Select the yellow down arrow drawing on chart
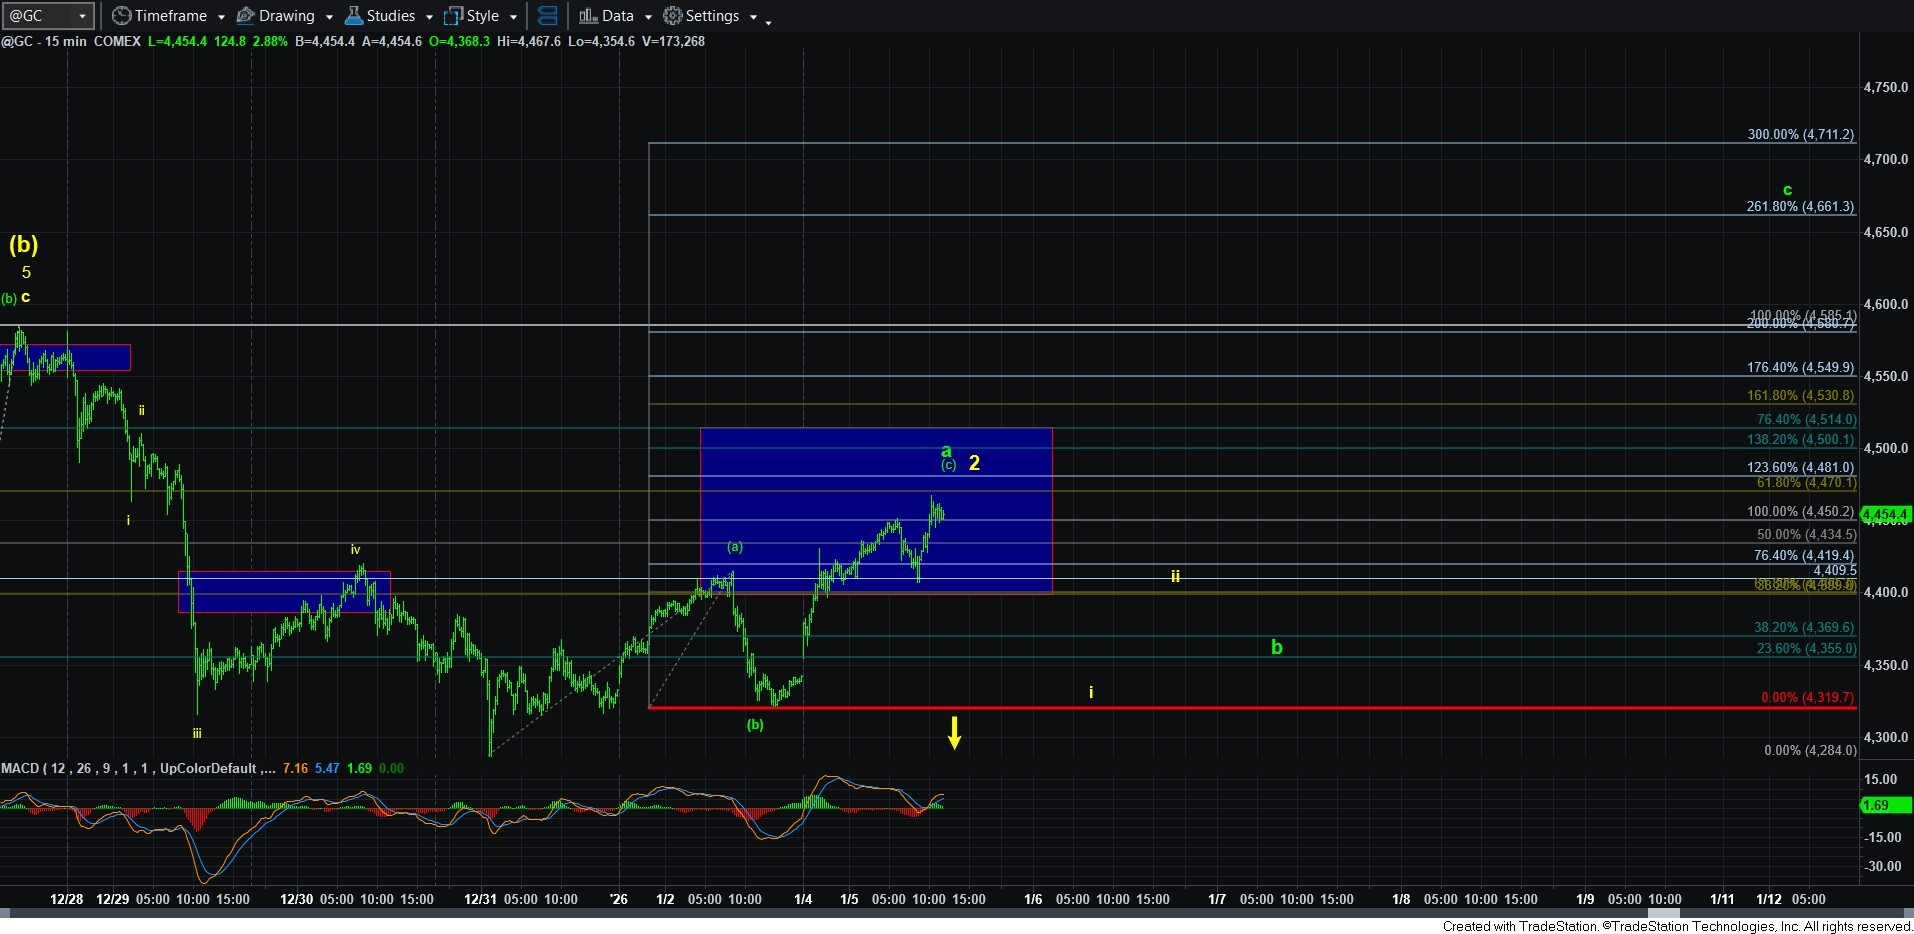This screenshot has height=934, width=1914. (x=955, y=732)
